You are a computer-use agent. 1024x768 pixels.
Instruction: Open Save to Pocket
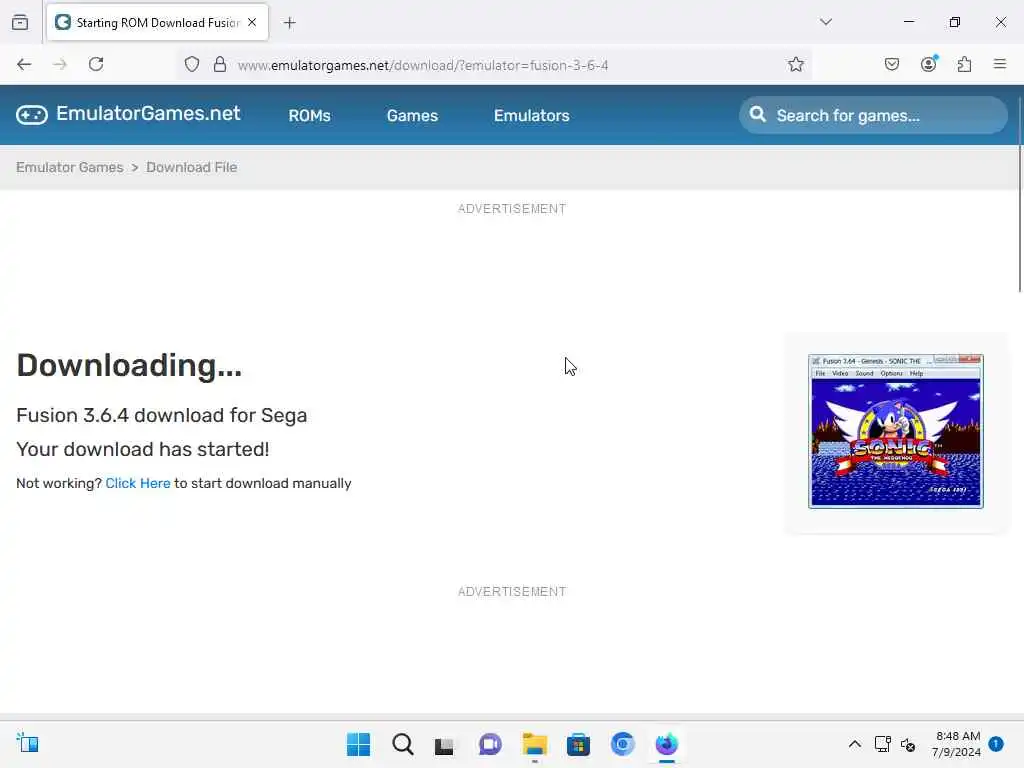pyautogui.click(x=892, y=64)
